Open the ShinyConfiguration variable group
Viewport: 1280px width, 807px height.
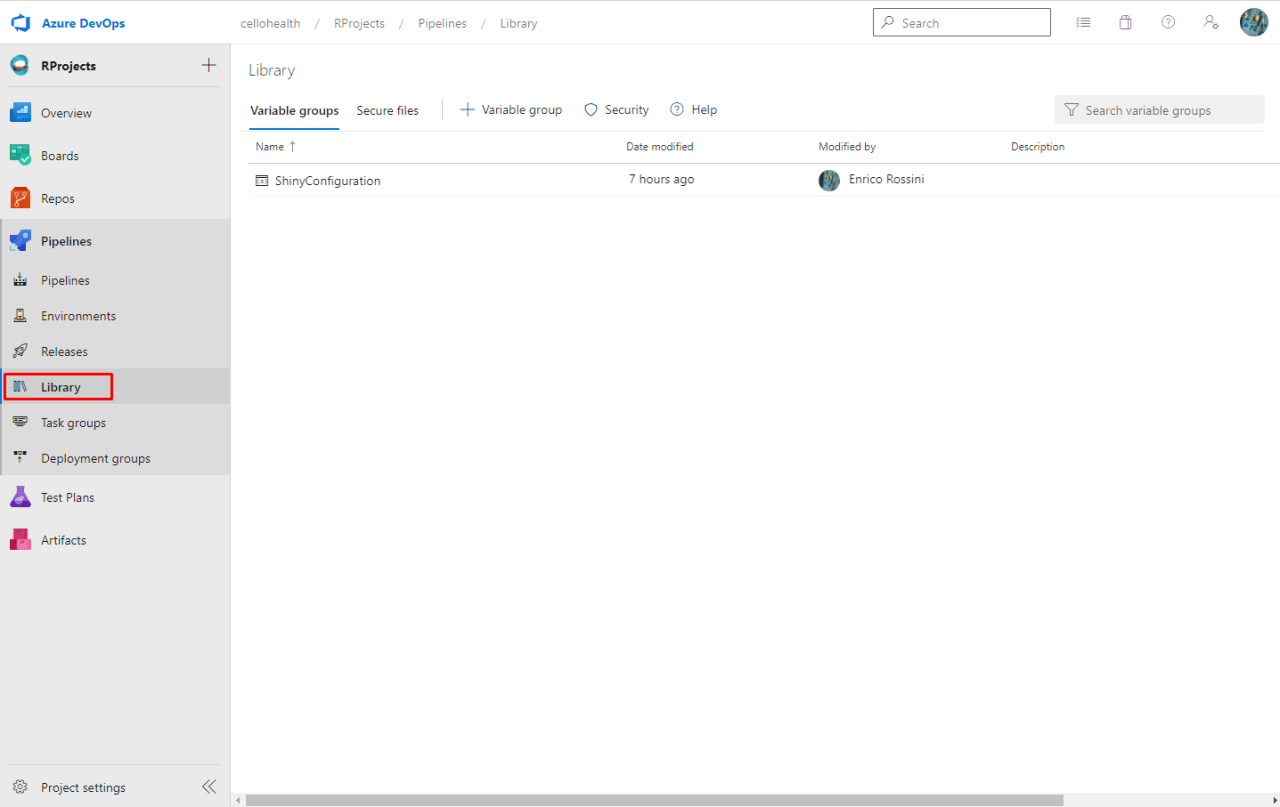[x=326, y=180]
